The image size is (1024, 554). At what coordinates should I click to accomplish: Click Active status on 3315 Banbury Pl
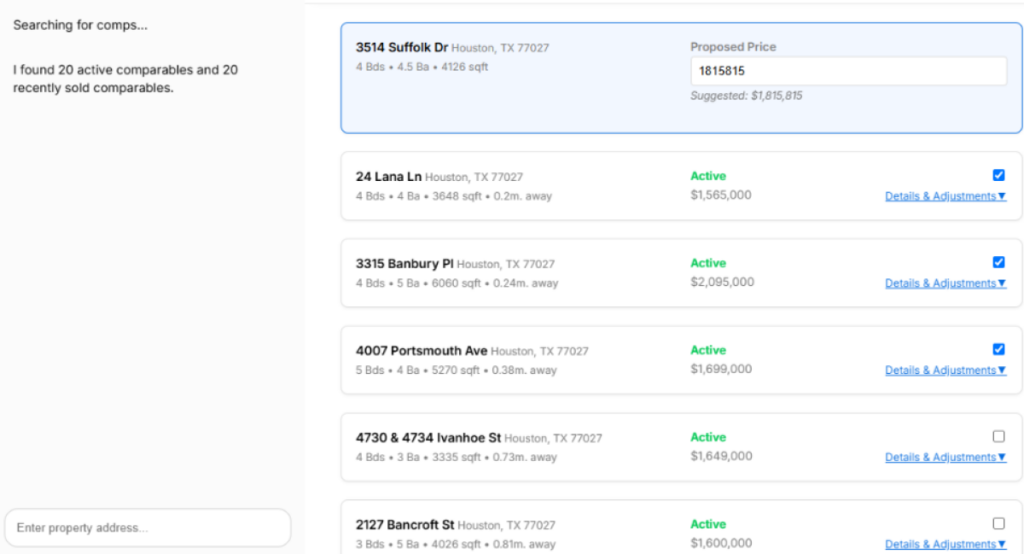(x=708, y=263)
